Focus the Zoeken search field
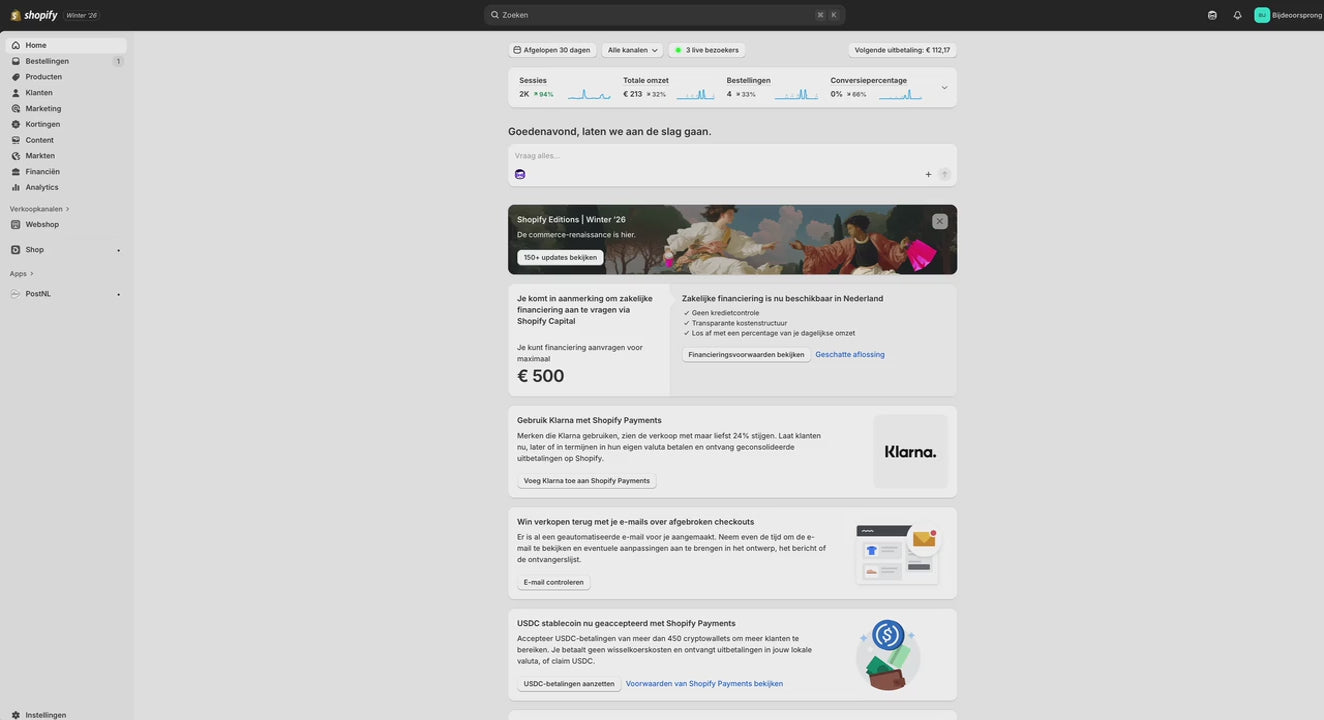The image size is (1324, 720). pos(665,15)
